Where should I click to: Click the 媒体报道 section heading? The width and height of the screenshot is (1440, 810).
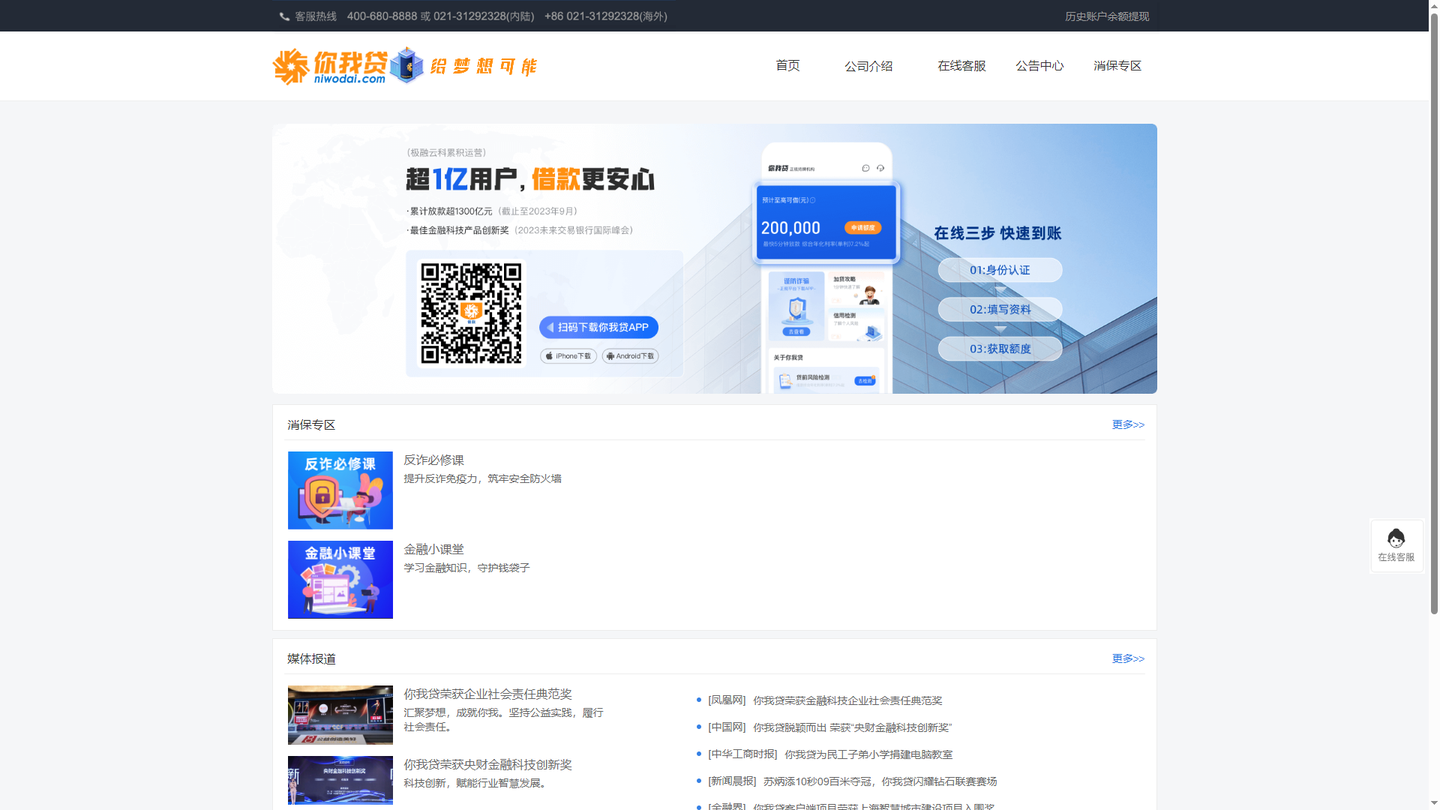312,659
